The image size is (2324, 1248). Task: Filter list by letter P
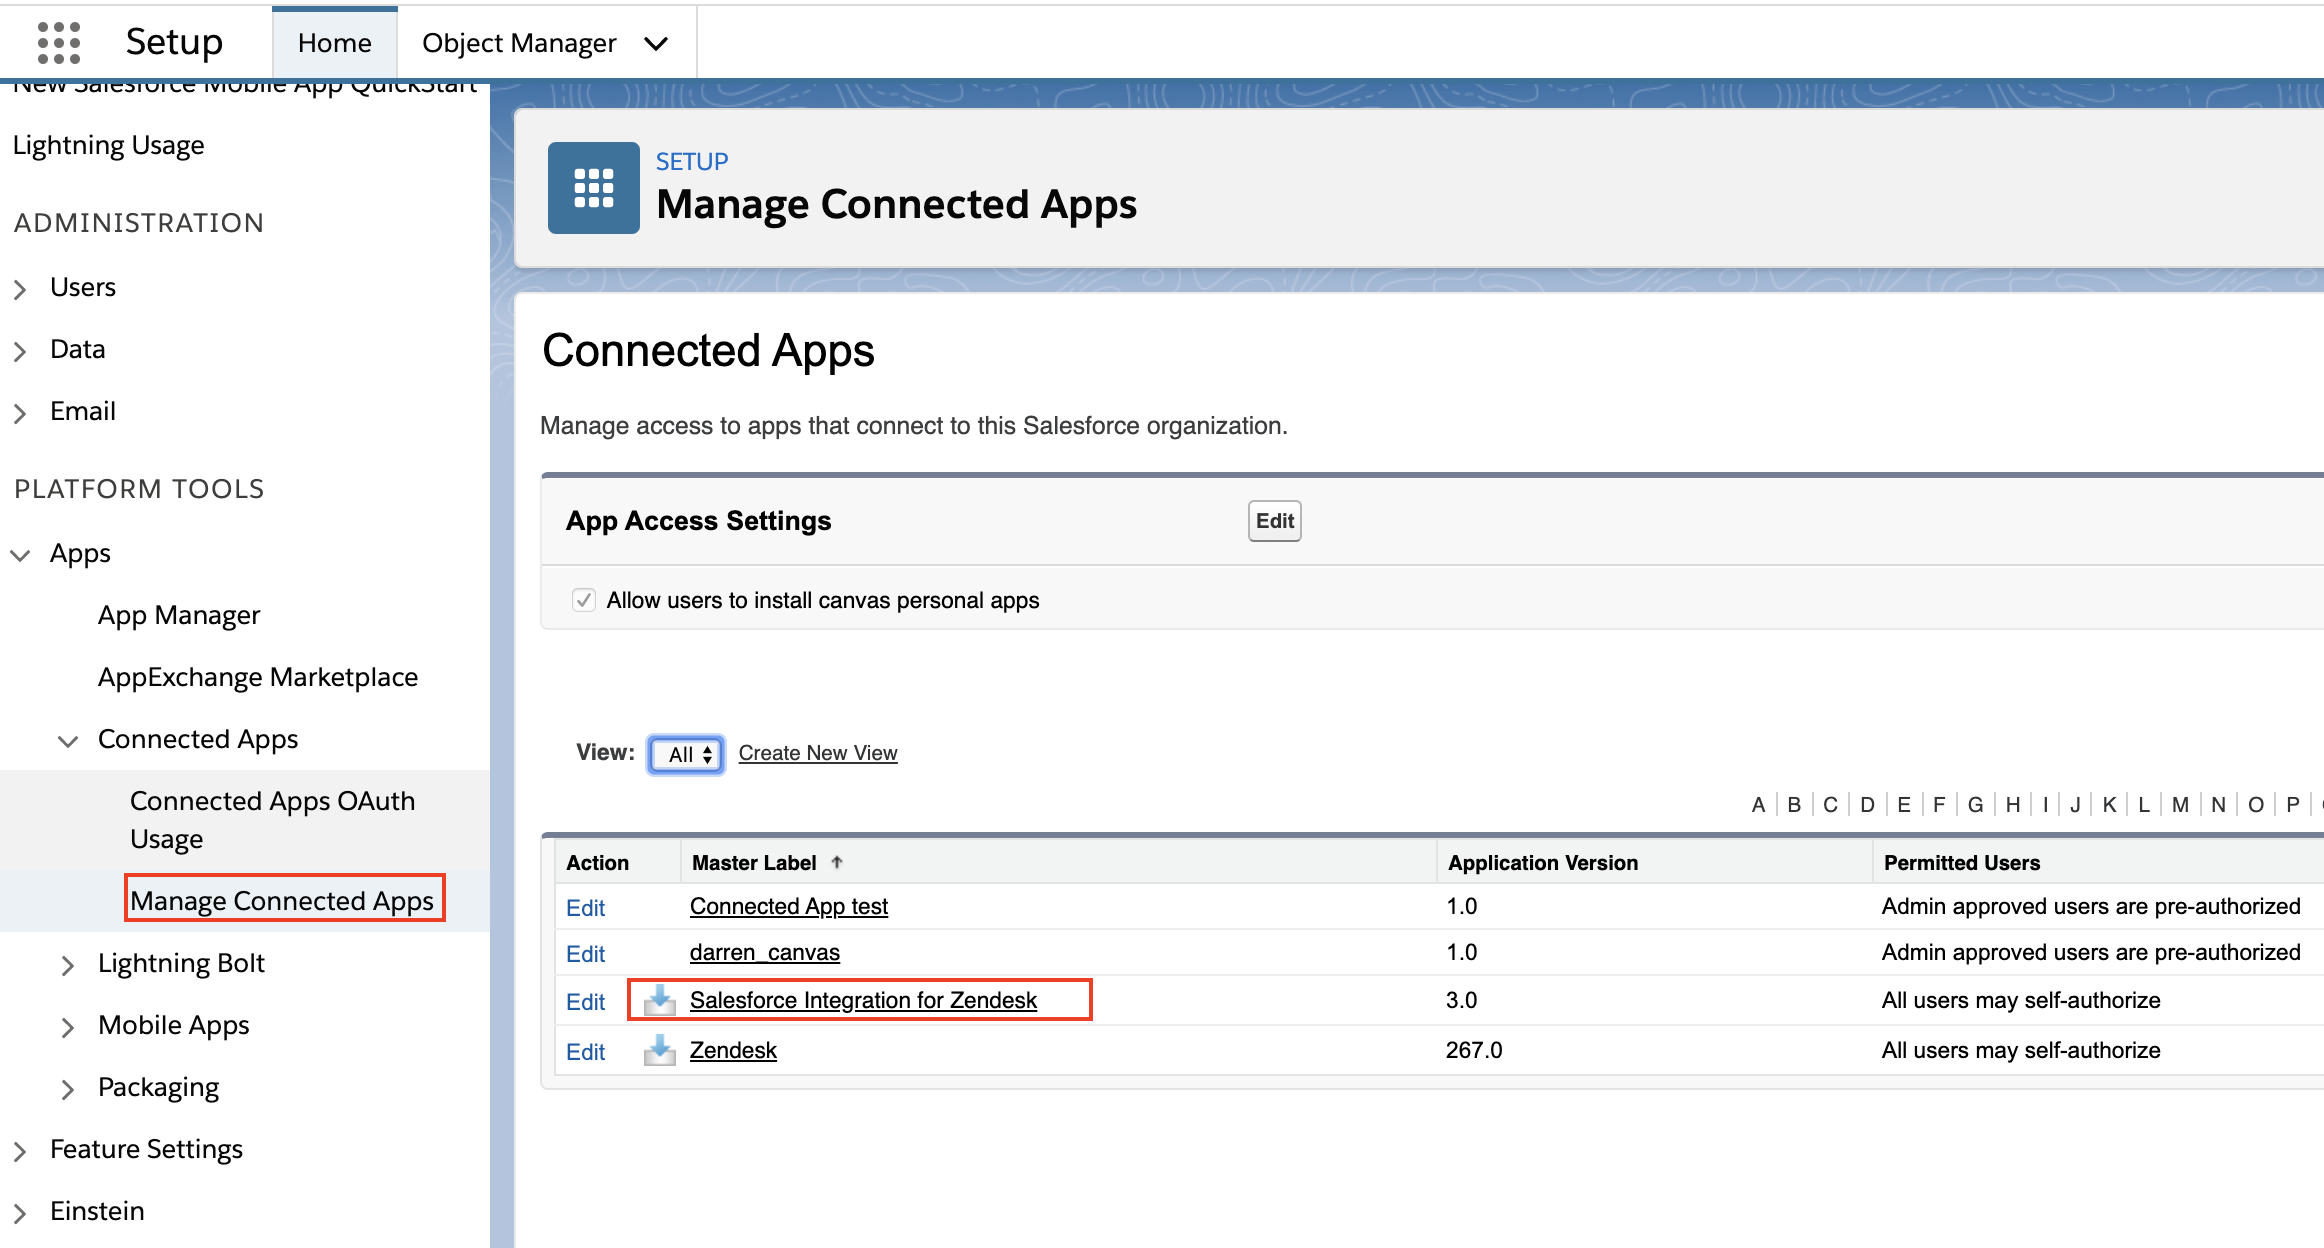(x=2292, y=805)
